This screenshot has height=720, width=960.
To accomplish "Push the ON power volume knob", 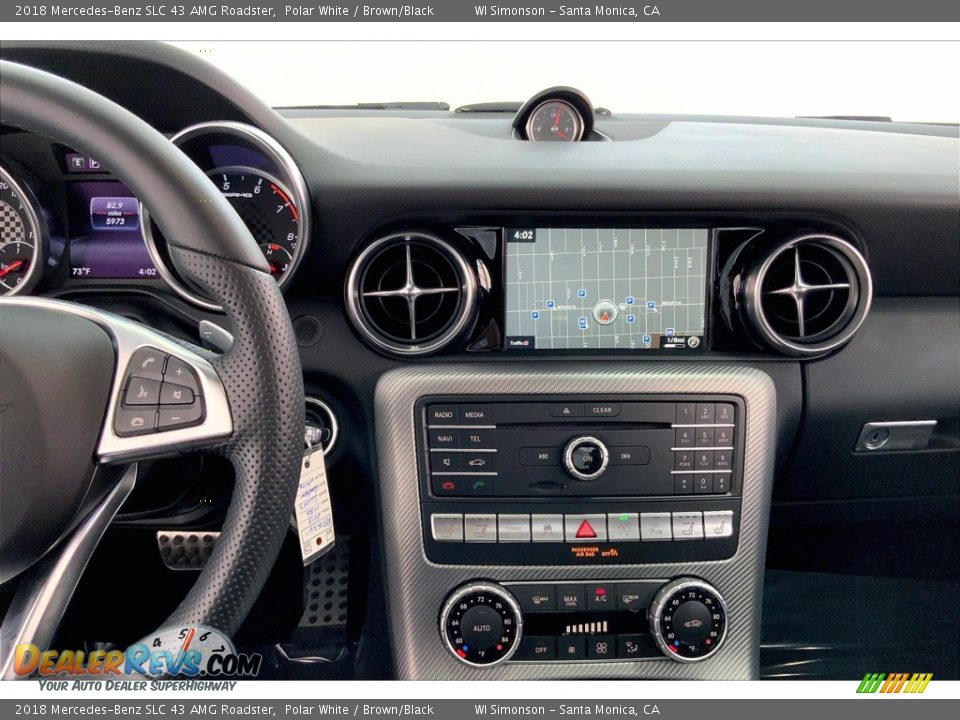I will pos(585,457).
